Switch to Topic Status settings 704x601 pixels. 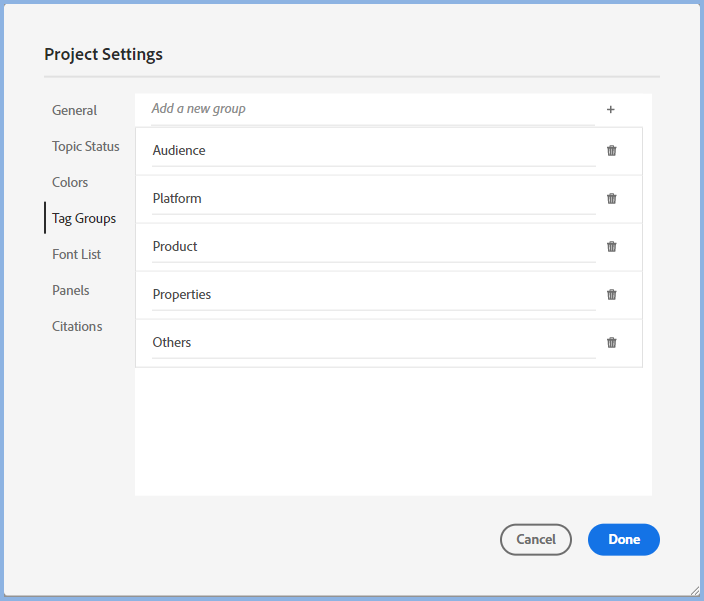[x=86, y=147]
